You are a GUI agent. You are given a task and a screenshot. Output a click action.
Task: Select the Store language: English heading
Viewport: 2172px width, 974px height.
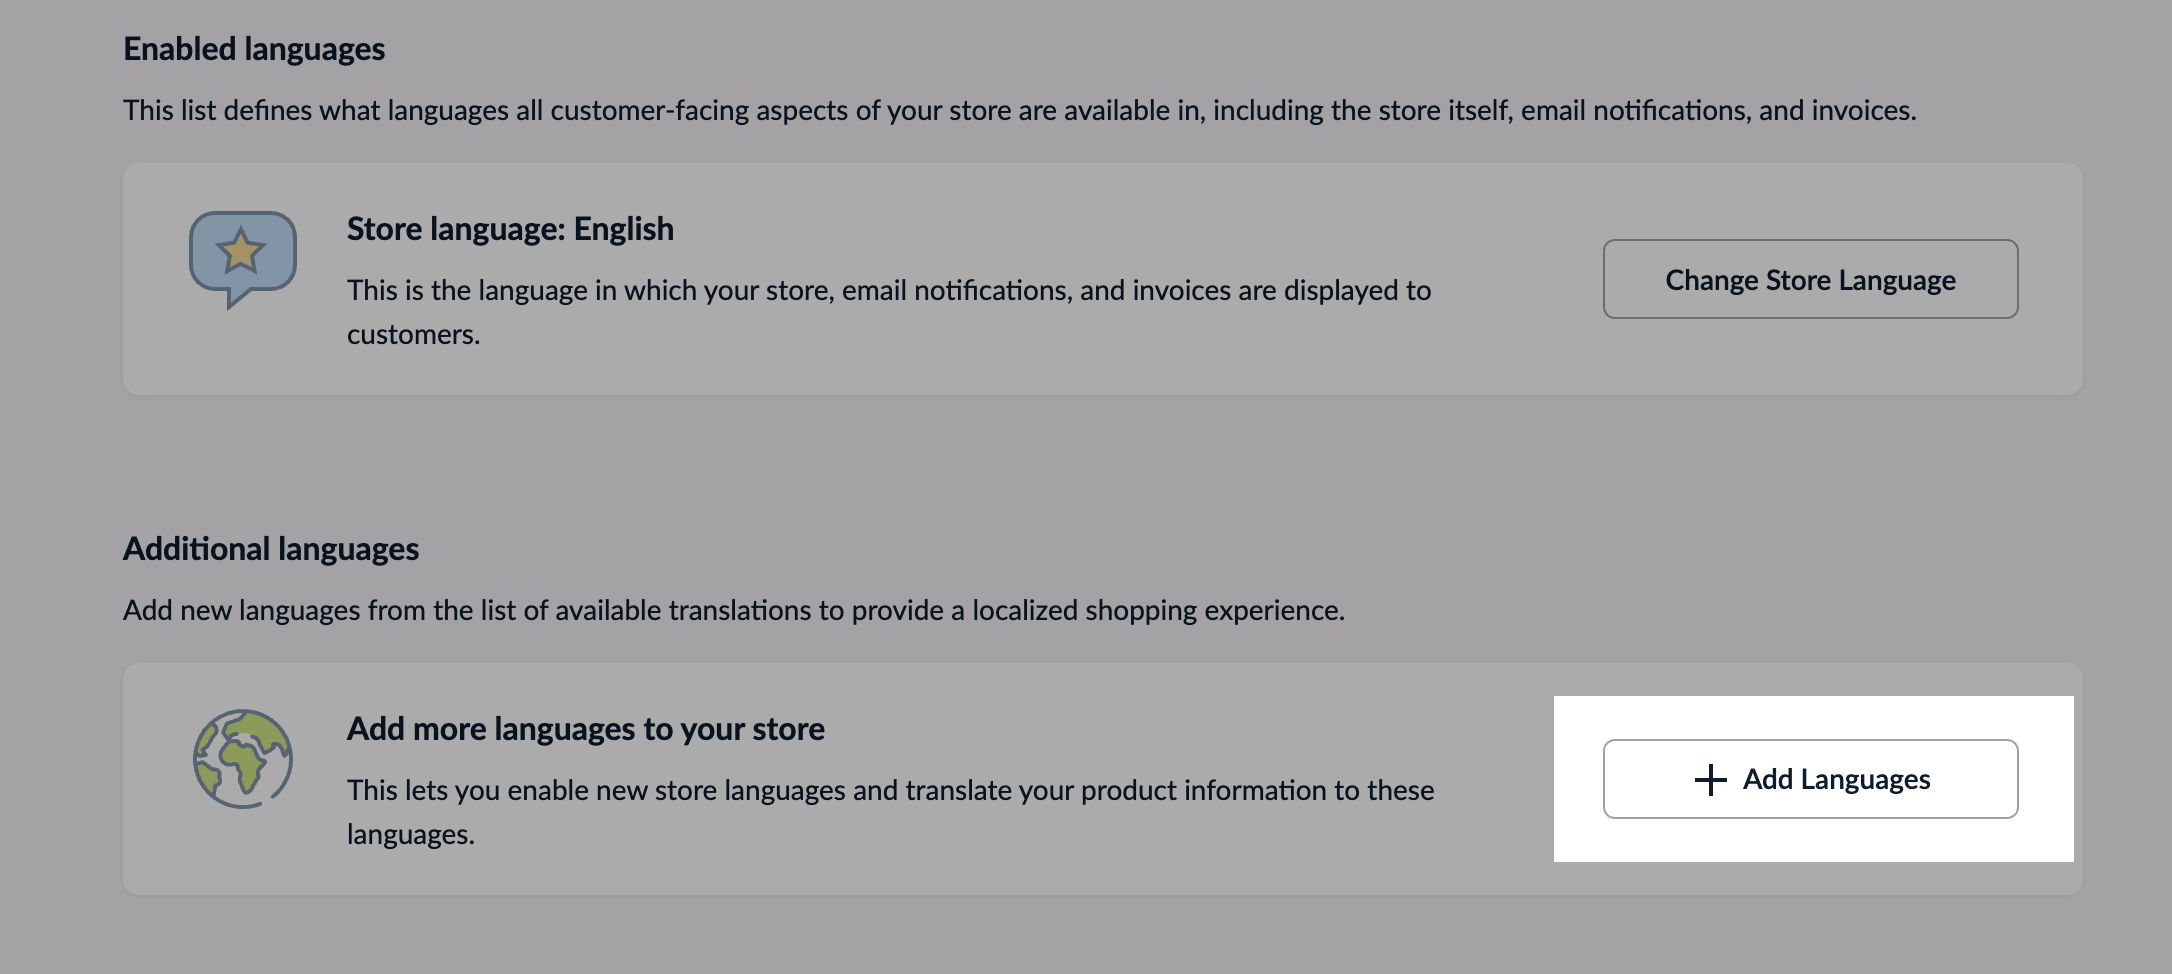tap(510, 228)
